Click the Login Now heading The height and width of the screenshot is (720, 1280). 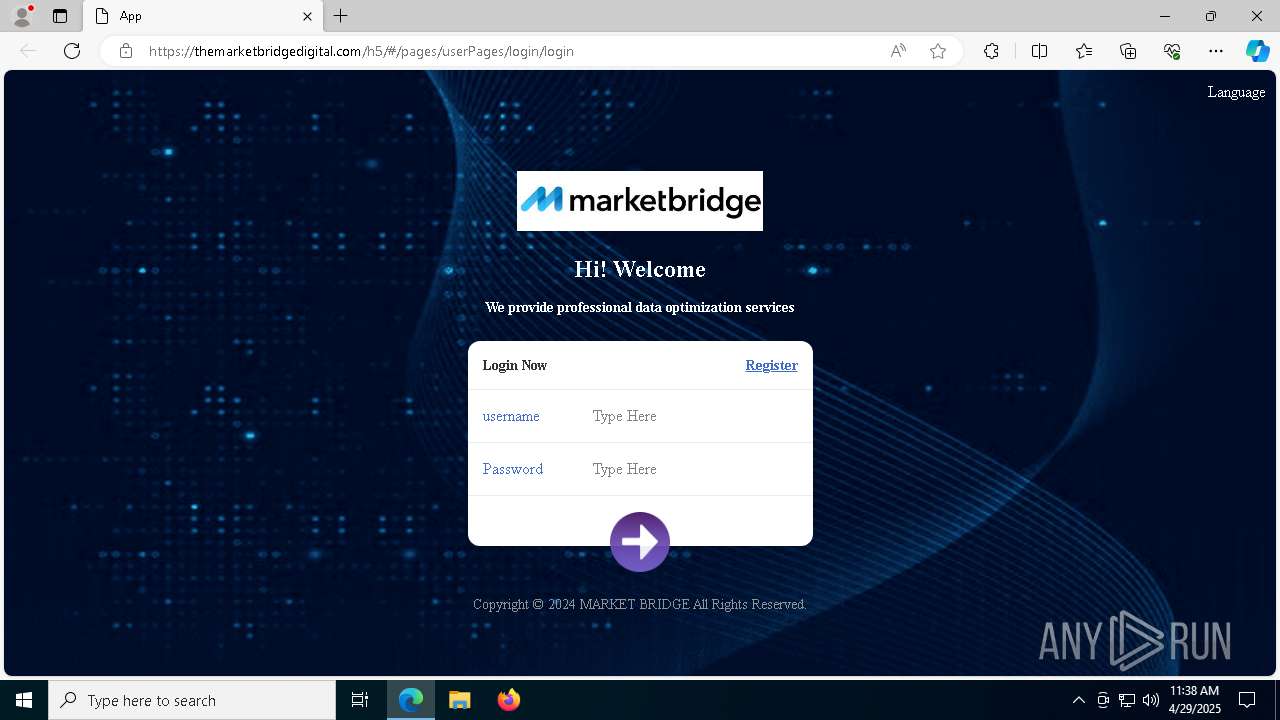point(515,365)
